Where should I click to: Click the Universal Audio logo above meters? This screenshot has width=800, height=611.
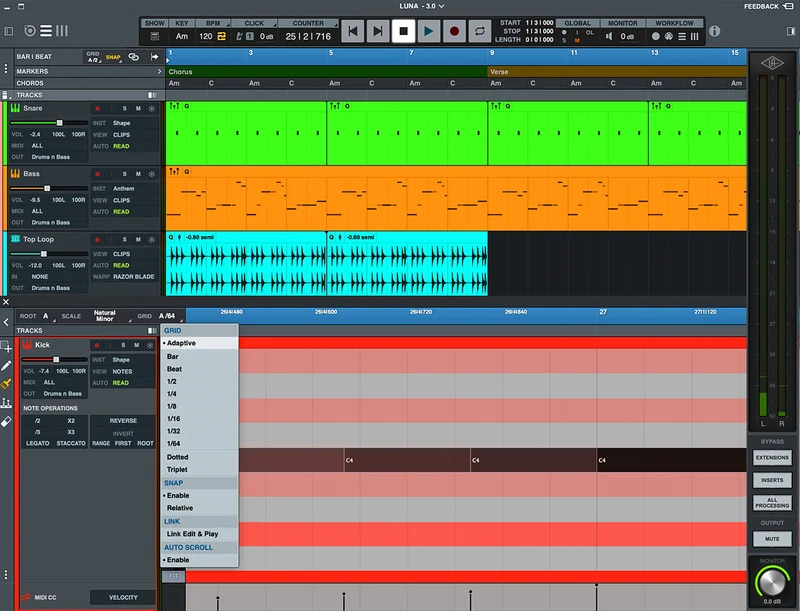(x=772, y=63)
